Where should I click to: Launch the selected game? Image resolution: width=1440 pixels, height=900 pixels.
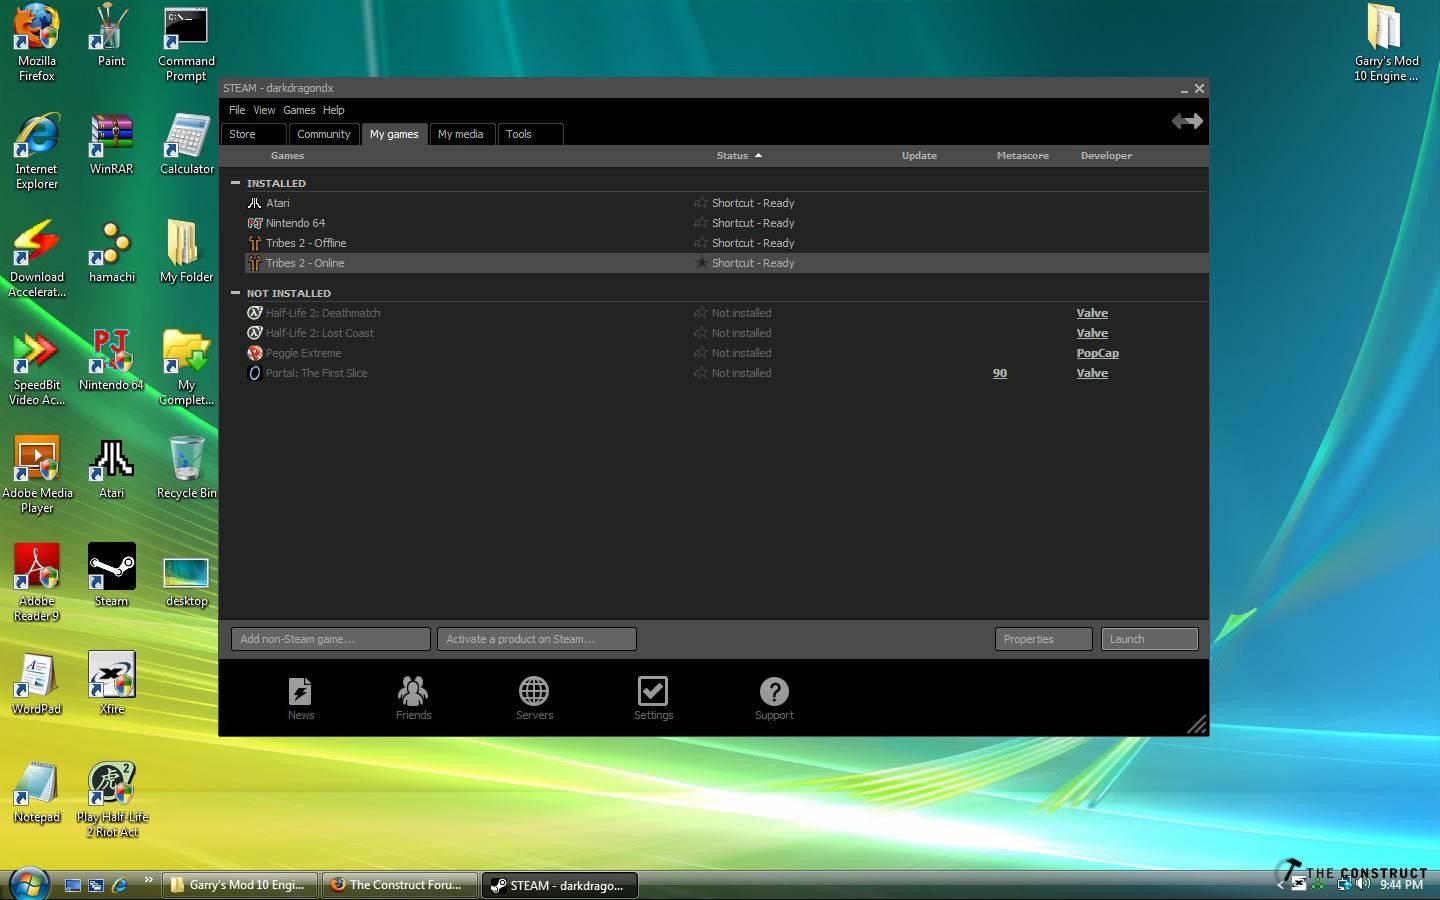coord(1150,639)
